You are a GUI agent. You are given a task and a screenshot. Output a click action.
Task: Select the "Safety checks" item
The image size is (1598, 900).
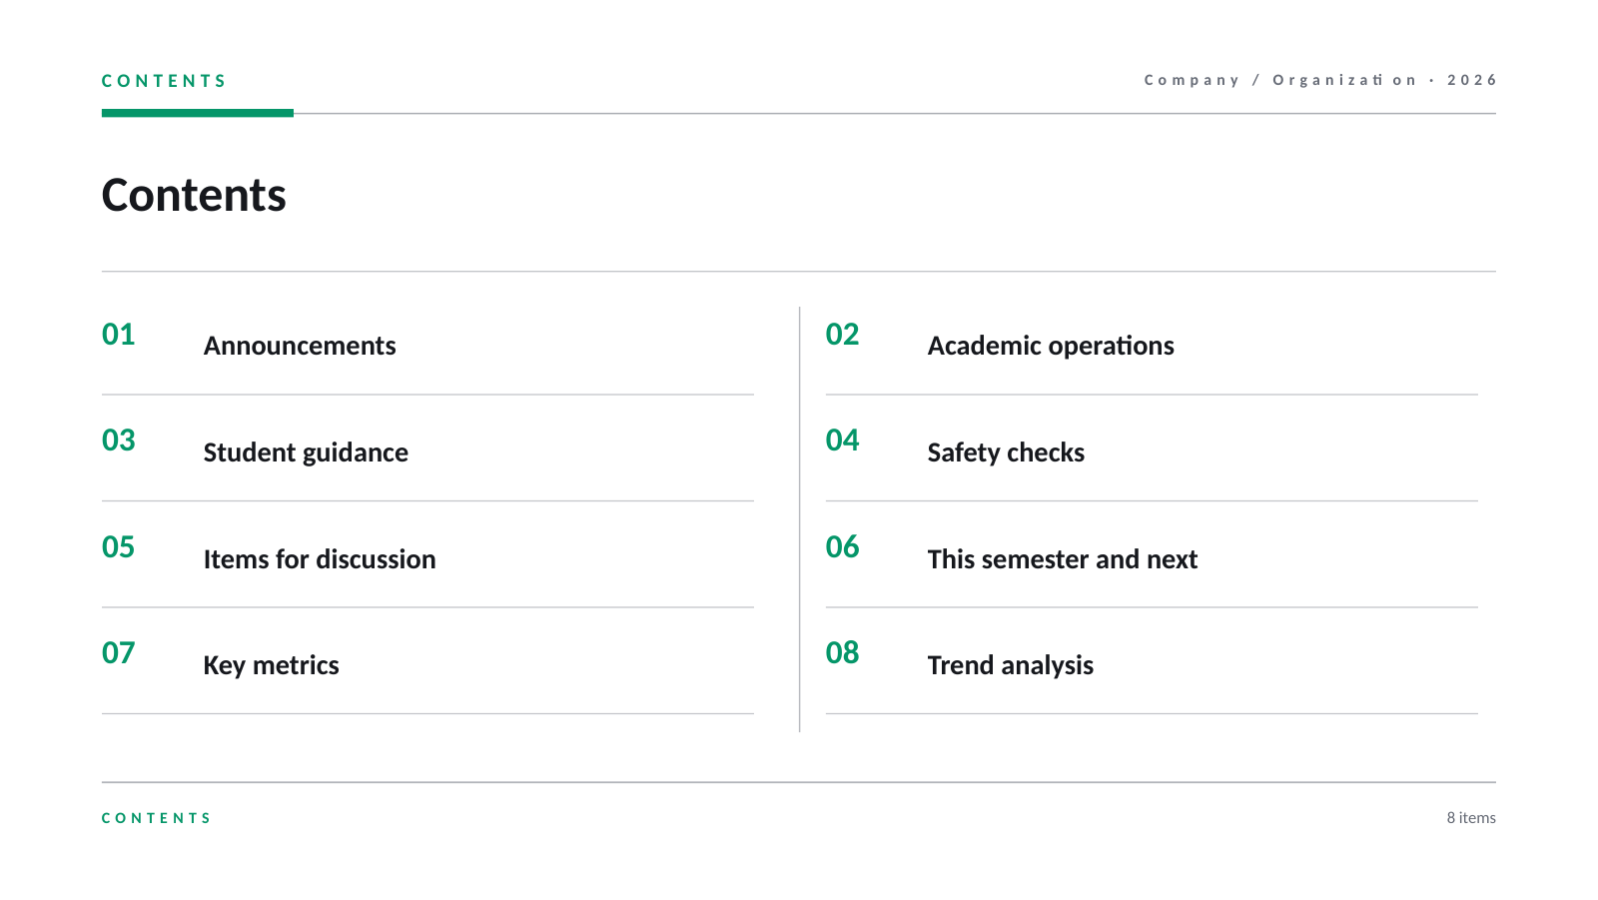point(1006,452)
